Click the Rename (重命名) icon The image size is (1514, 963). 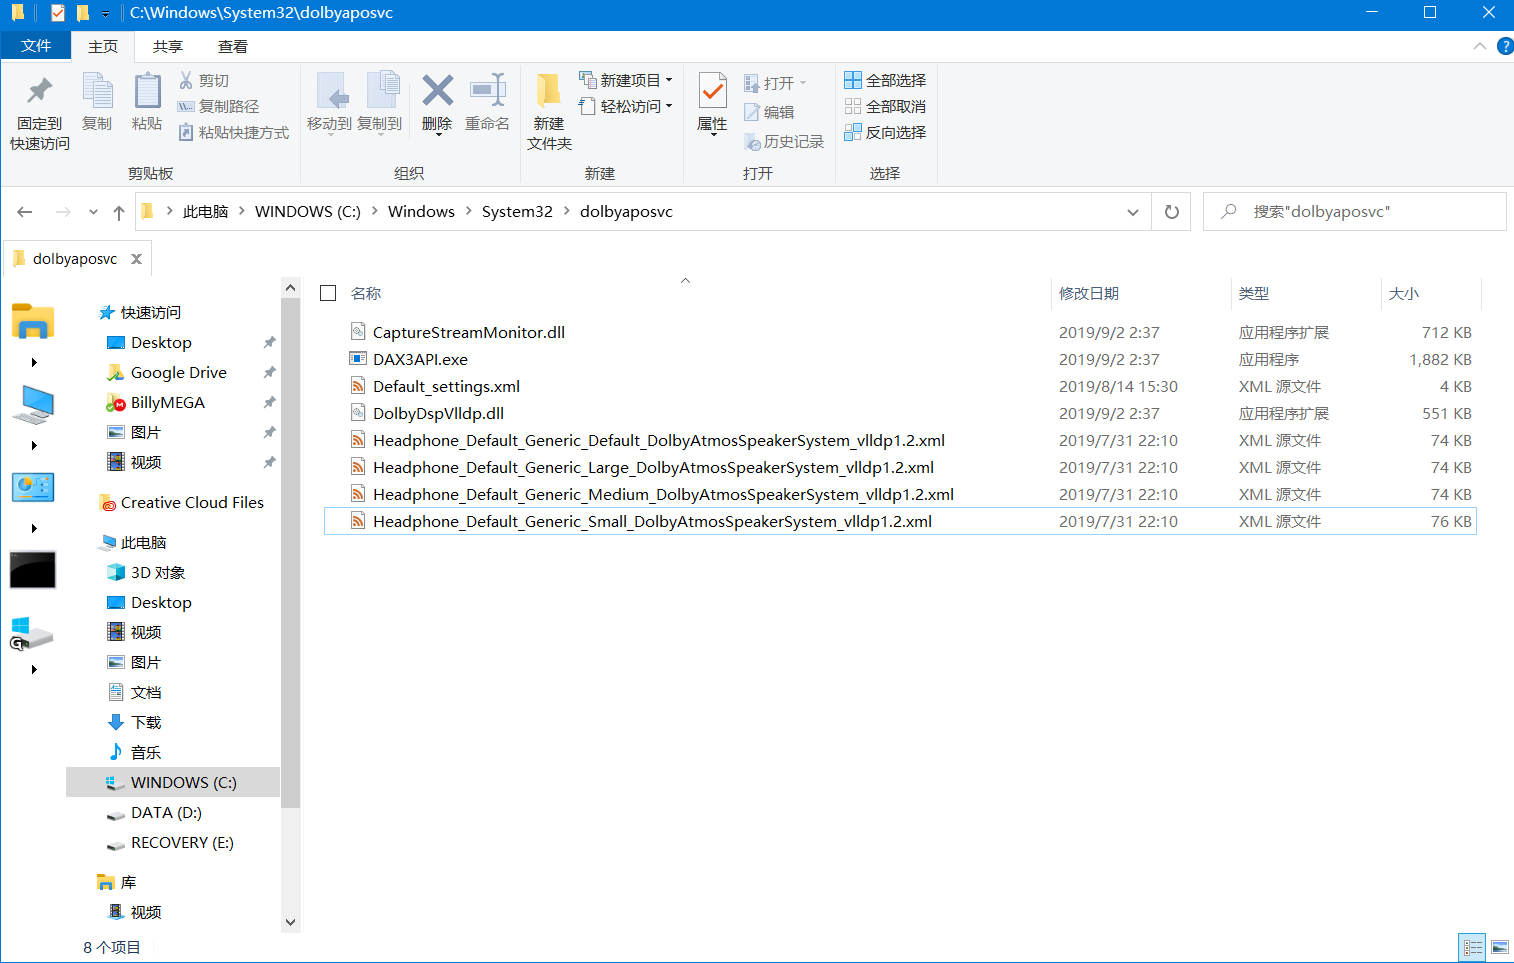[x=488, y=90]
